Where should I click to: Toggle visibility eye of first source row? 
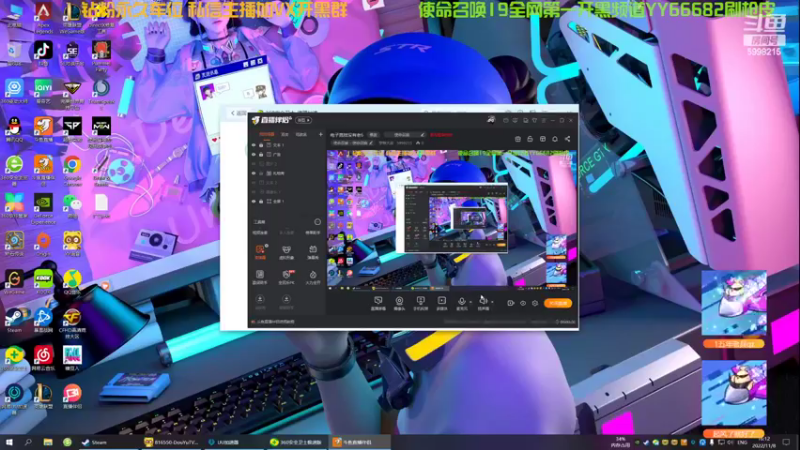tap(254, 145)
